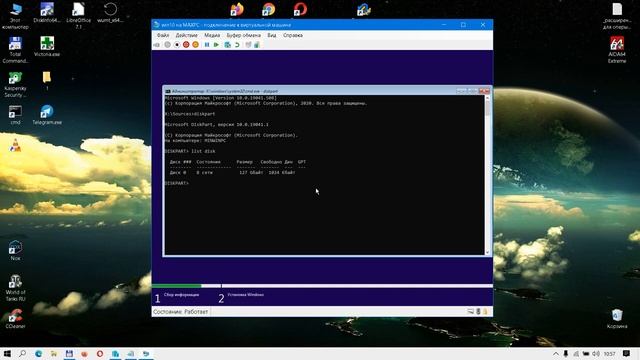
Task: Select the cmd shortcut on desktop
Action: 16,115
